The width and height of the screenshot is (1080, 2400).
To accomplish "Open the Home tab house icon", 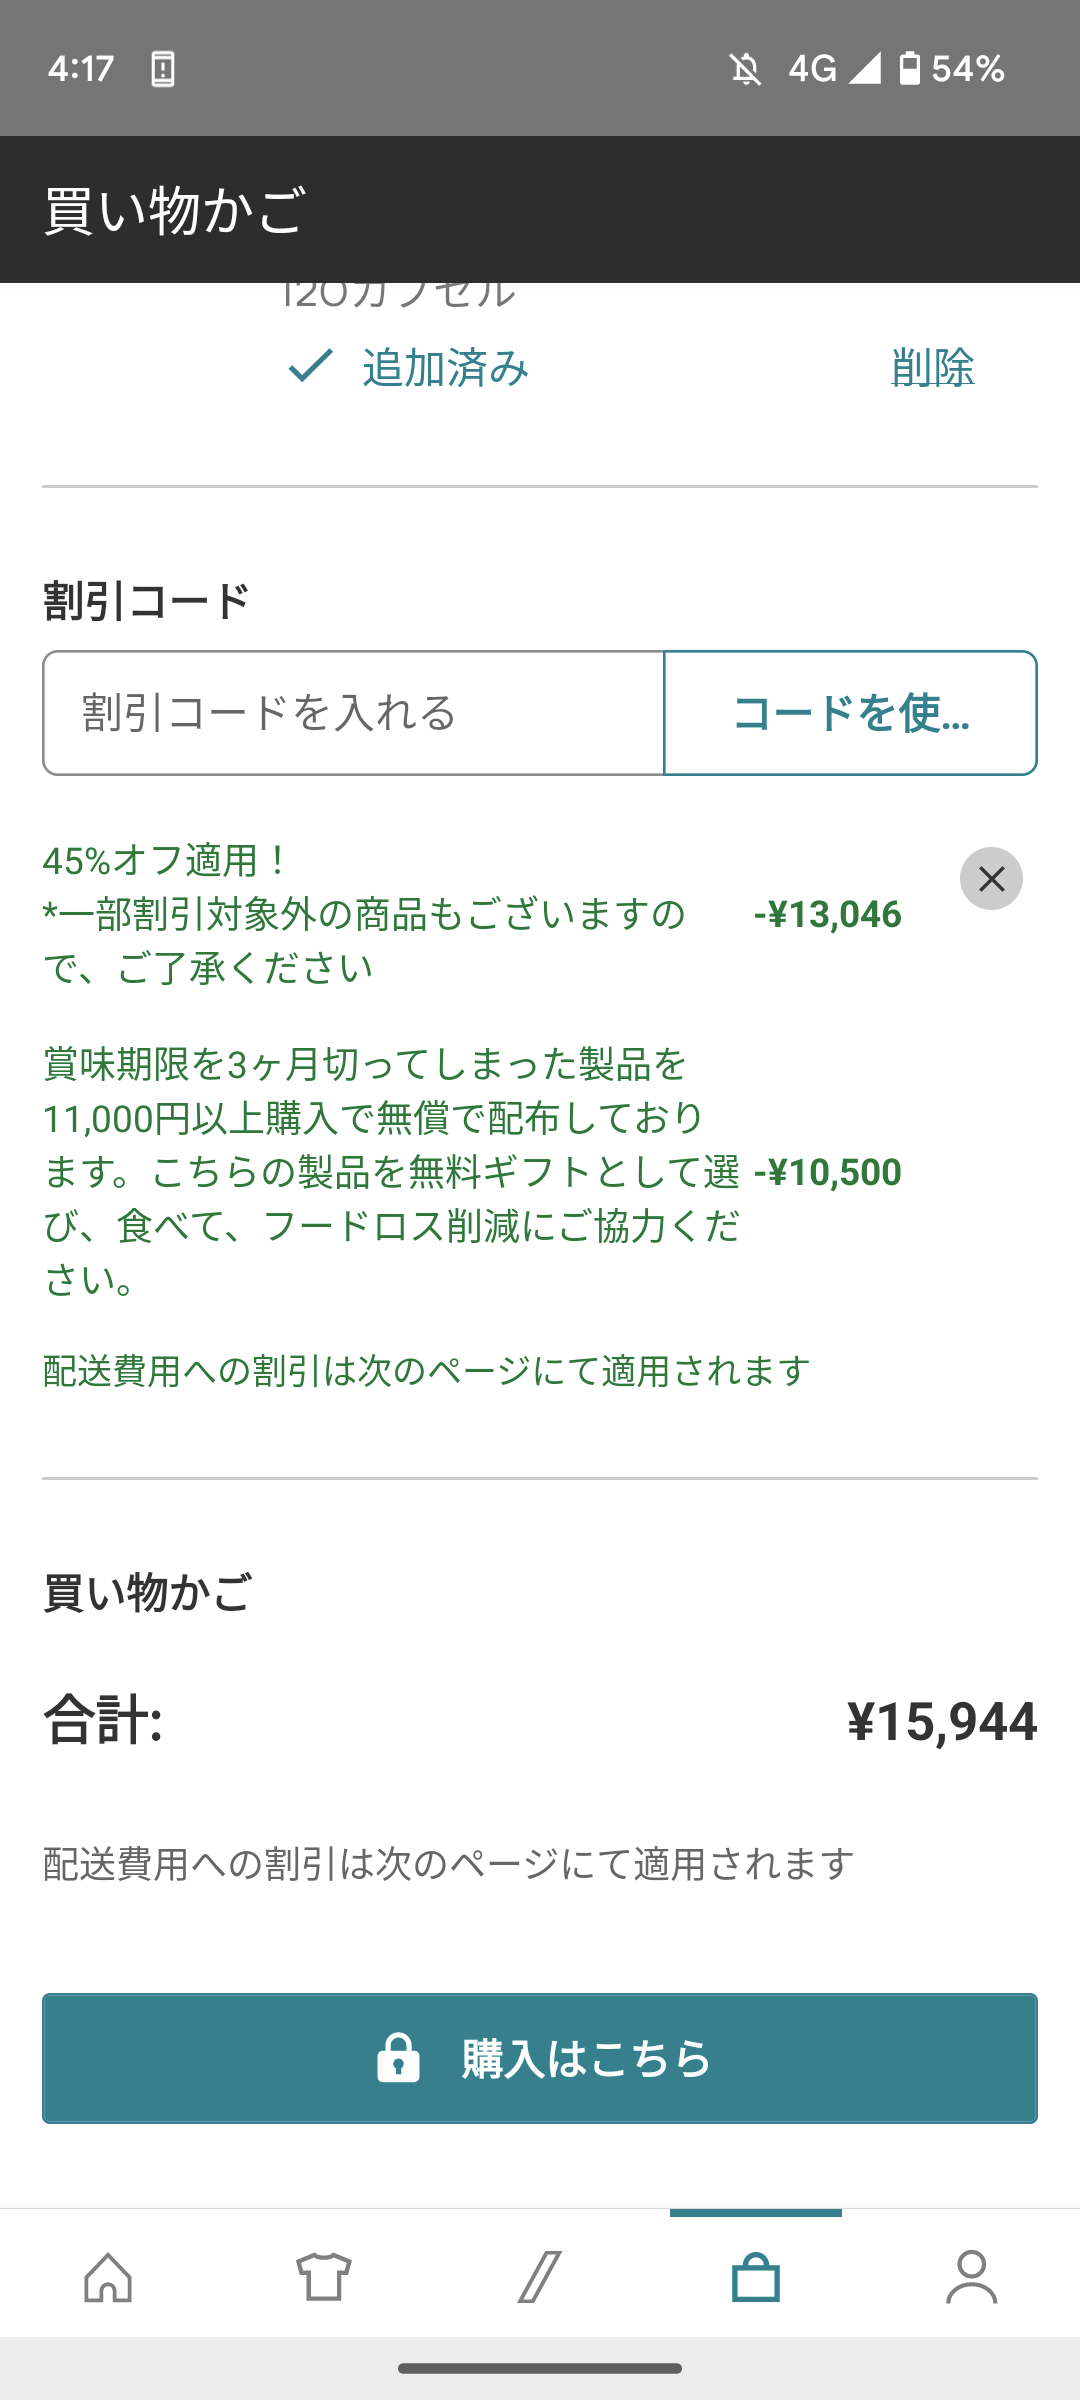I will [108, 2277].
